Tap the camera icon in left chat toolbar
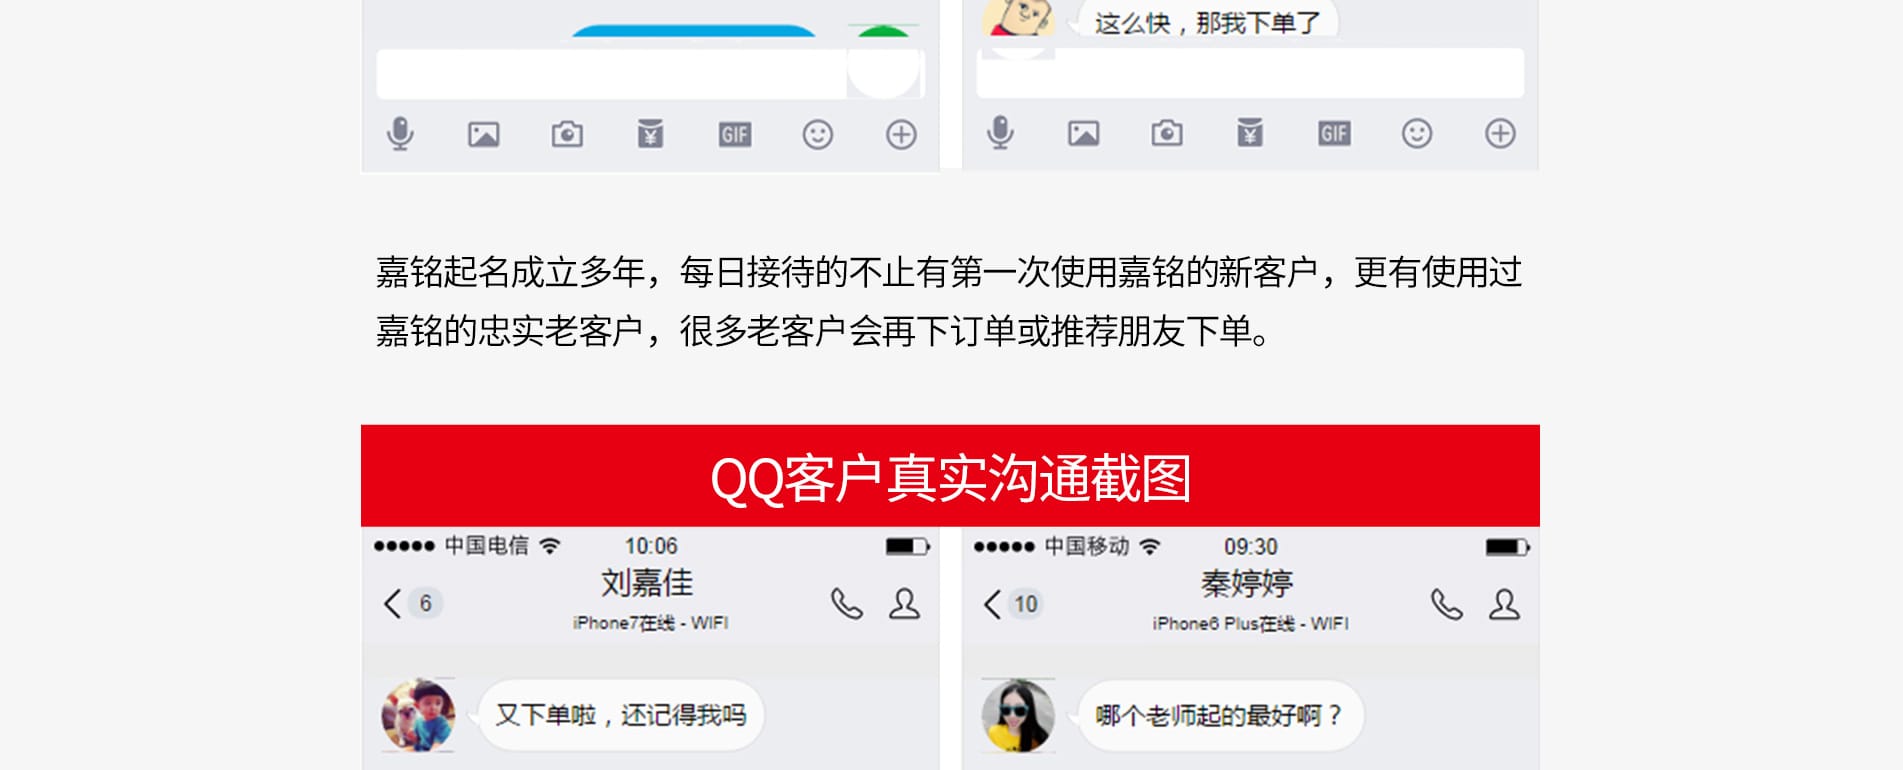Viewport: 1903px width, 770px height. coord(567,134)
